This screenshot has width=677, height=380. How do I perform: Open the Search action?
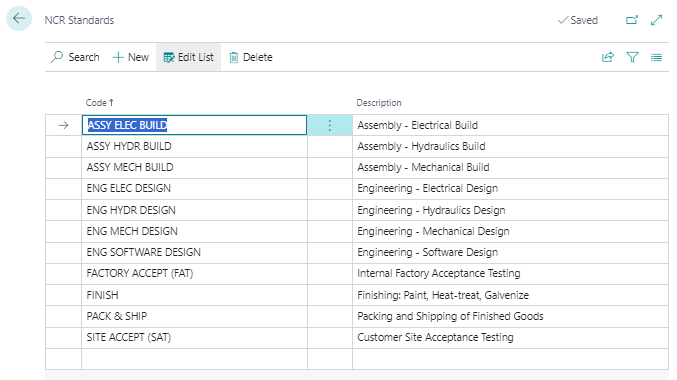point(75,57)
